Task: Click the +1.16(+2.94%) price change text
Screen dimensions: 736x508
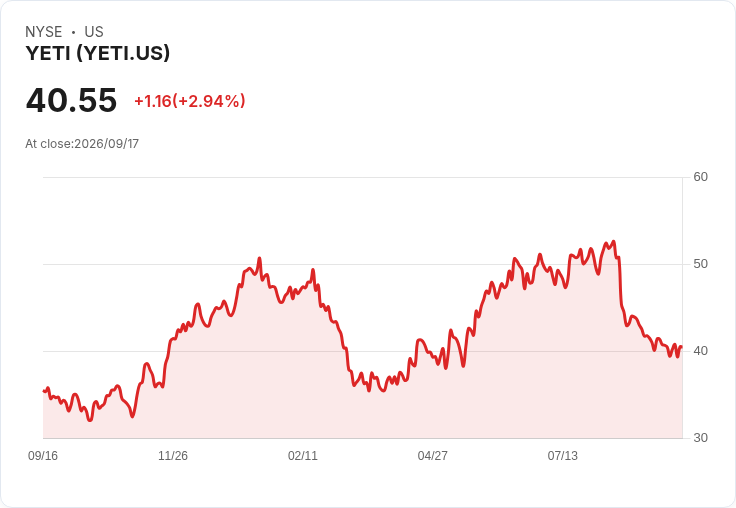Action: coord(190,101)
